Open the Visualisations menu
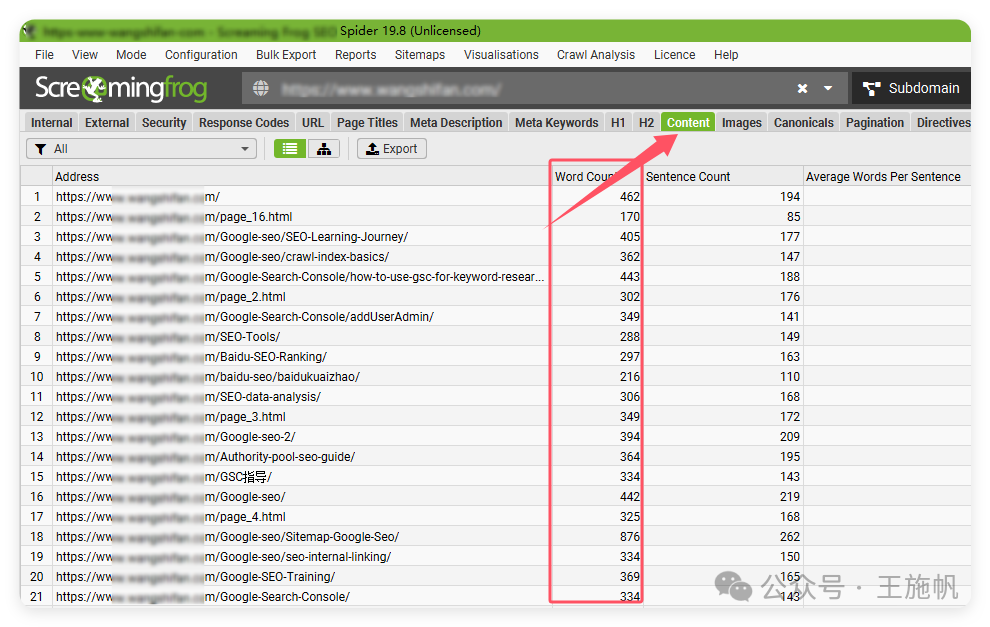990x627 pixels. click(x=501, y=55)
